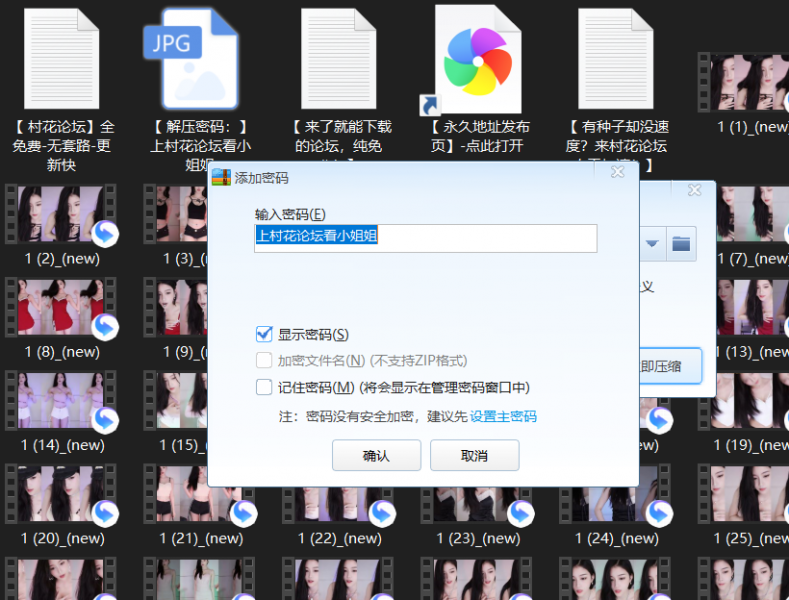Select text file 有种子却没速度
Viewport: 789px width, 600px height.
pos(616,58)
